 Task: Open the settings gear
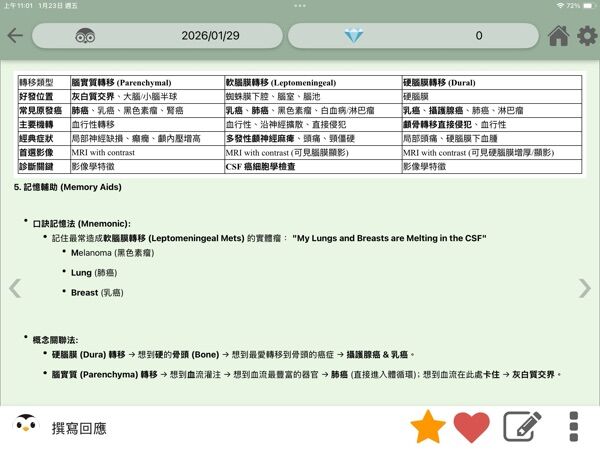[x=587, y=35]
